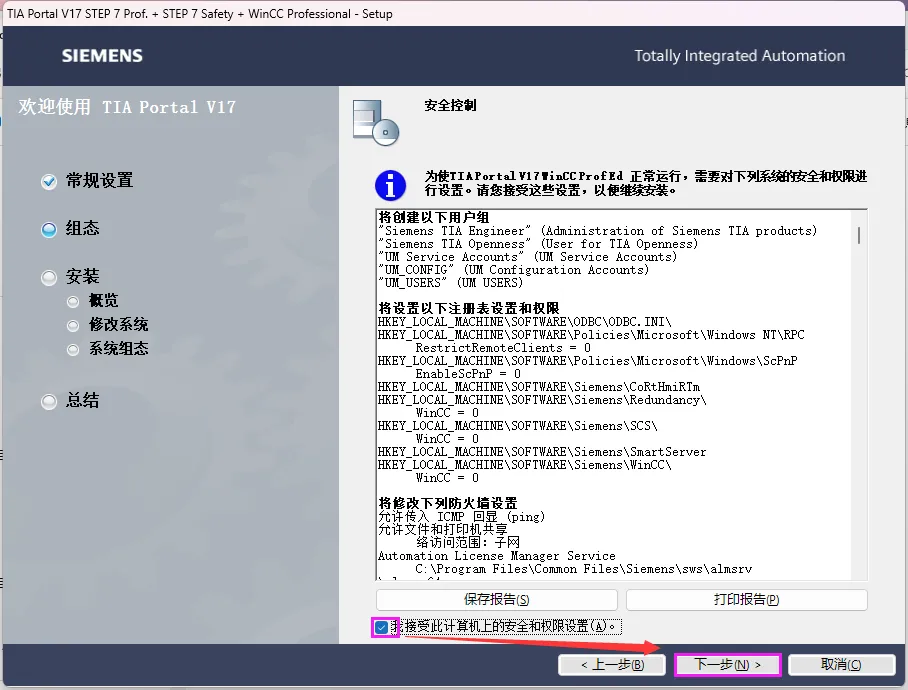Click the 欢迎使用 TIA Portal V17 title
This screenshot has width=908, height=690.
[127, 107]
